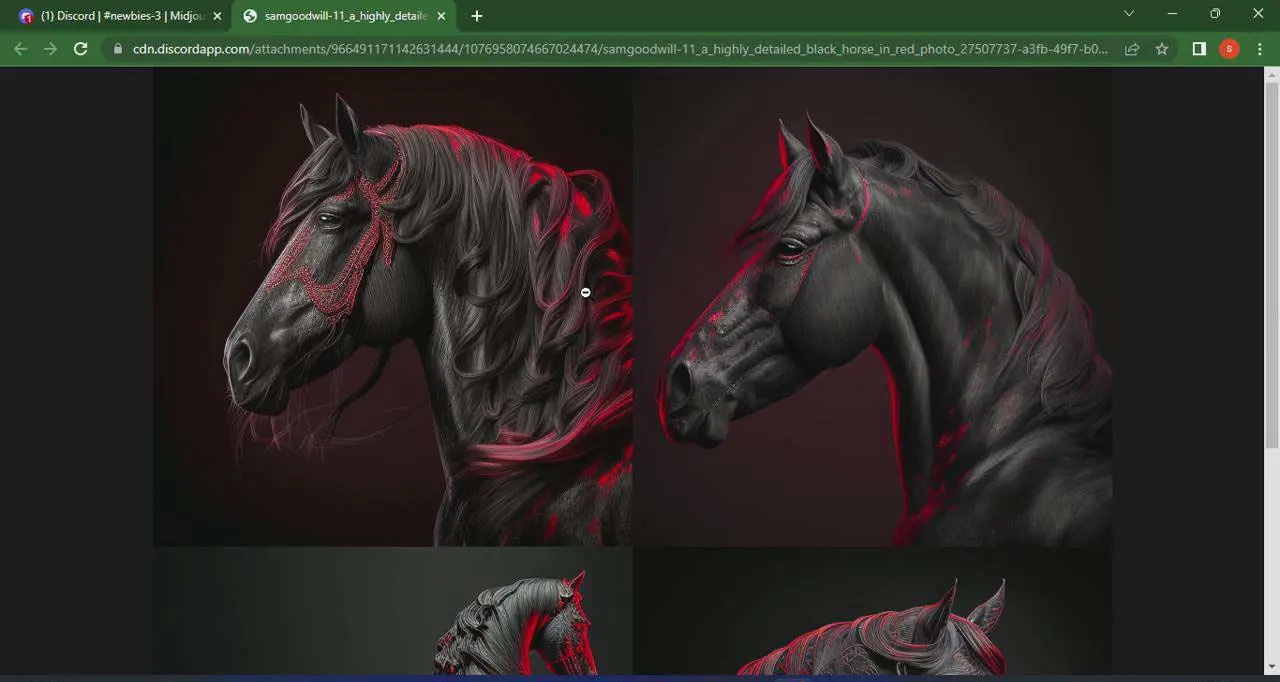
Task: Click the image to zoom out
Action: coord(585,292)
